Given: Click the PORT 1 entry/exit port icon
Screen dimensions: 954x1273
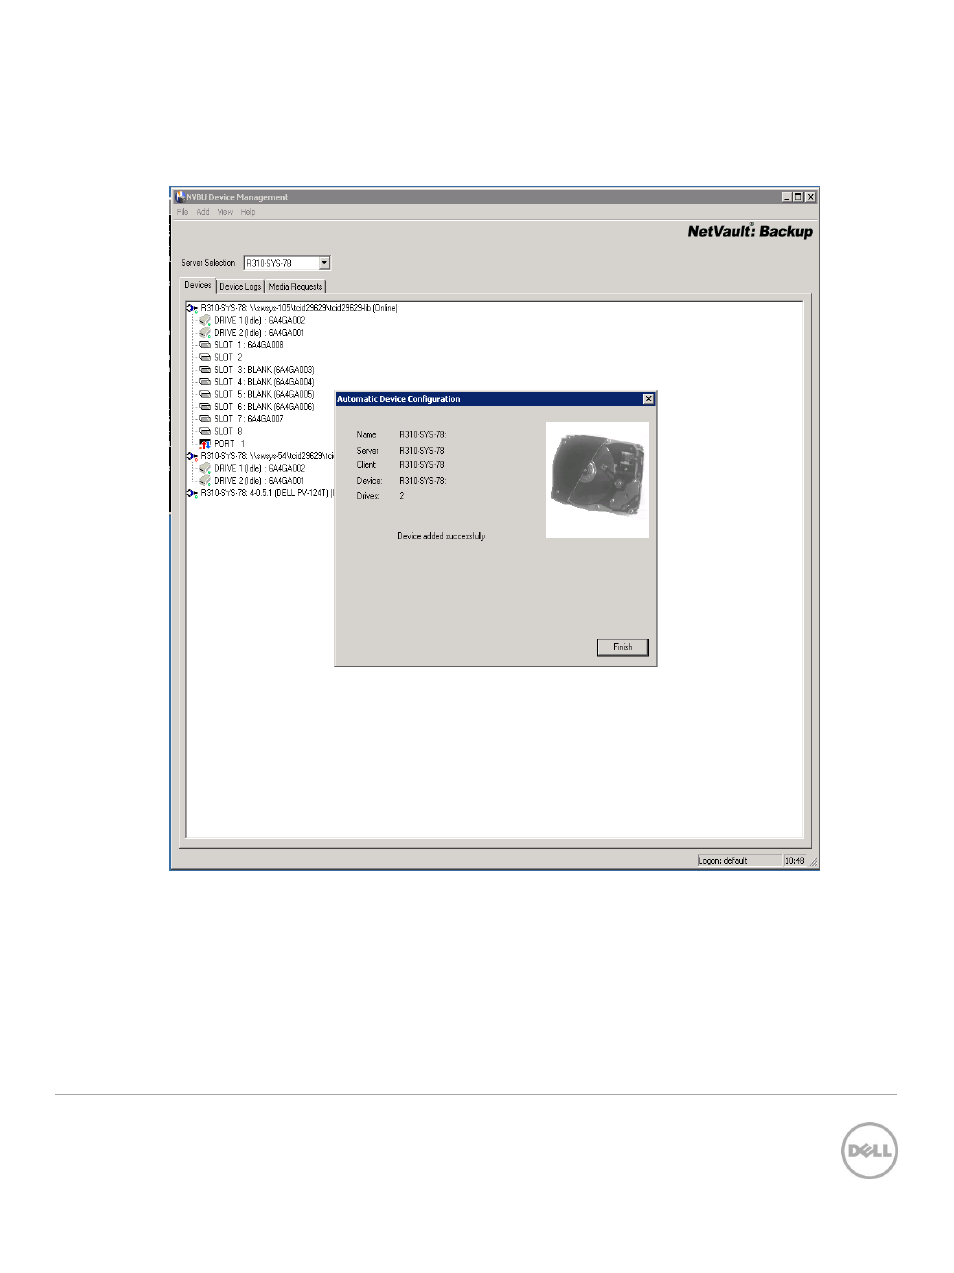Looking at the screenshot, I should (x=205, y=444).
